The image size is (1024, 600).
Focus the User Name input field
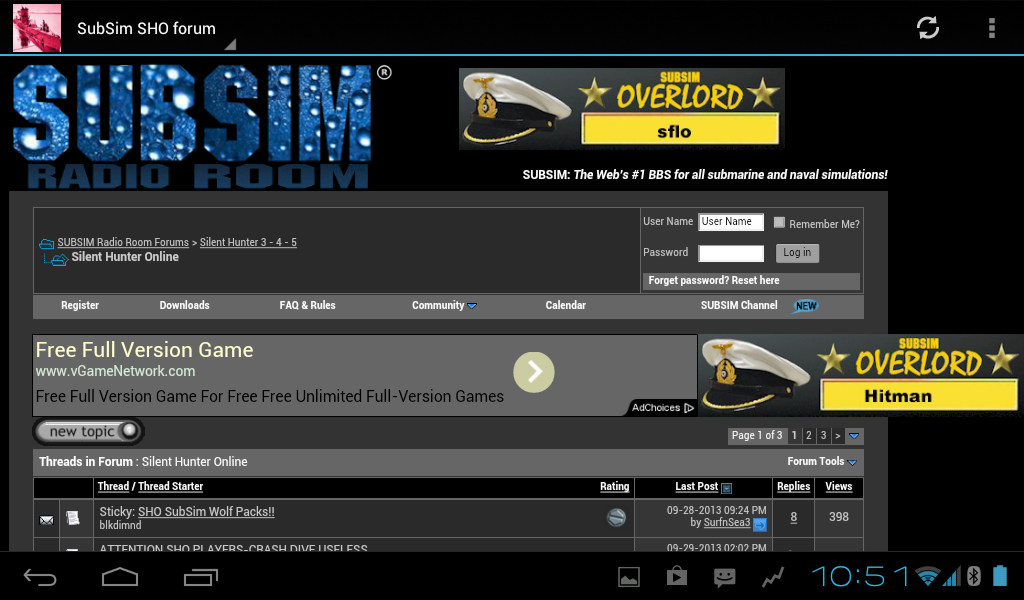pyautogui.click(x=731, y=222)
